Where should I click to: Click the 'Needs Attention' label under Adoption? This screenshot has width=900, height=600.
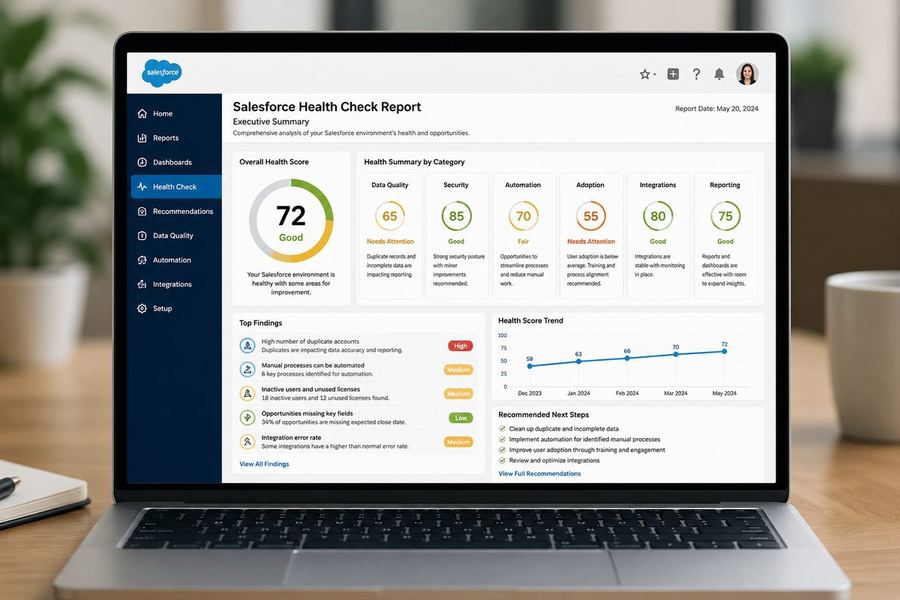[x=591, y=242]
